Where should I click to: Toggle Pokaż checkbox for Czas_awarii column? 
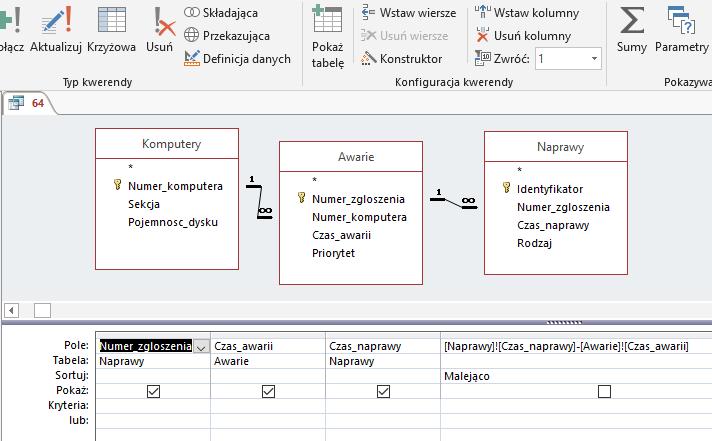[268, 391]
